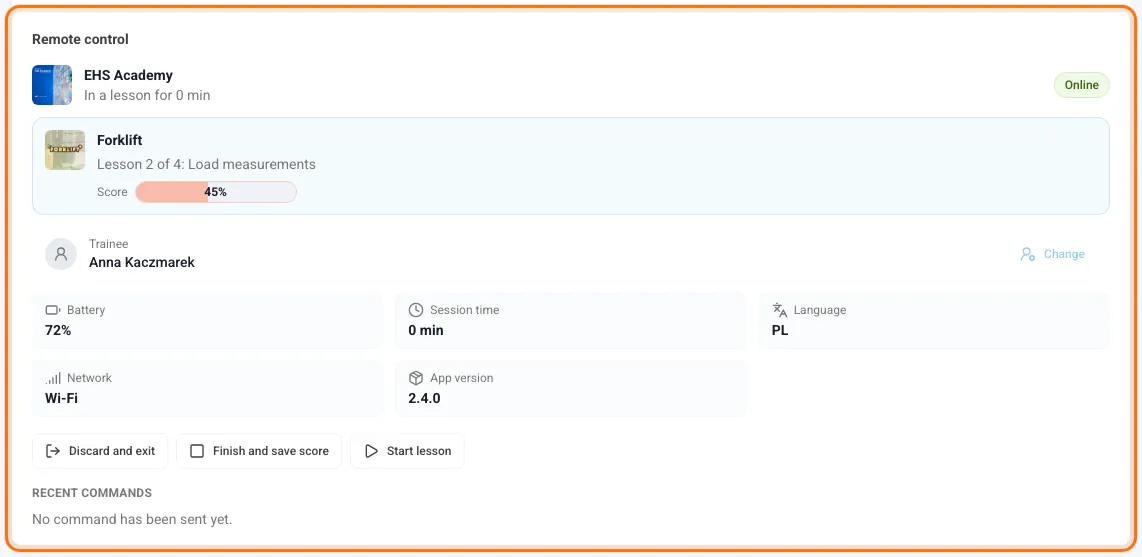
Task: Click the 72% battery value
Action: tap(58, 331)
